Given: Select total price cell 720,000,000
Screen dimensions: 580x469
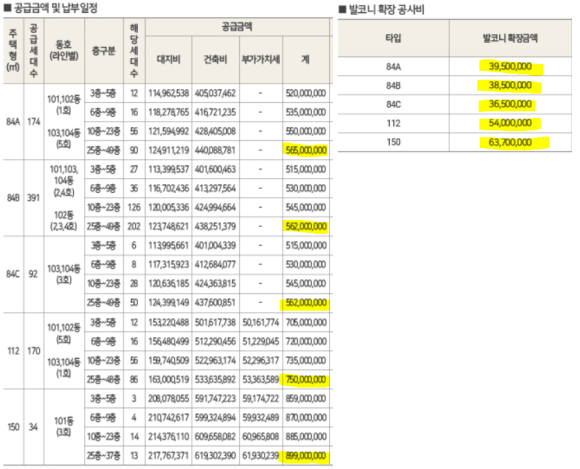Looking at the screenshot, I should click(x=306, y=341).
